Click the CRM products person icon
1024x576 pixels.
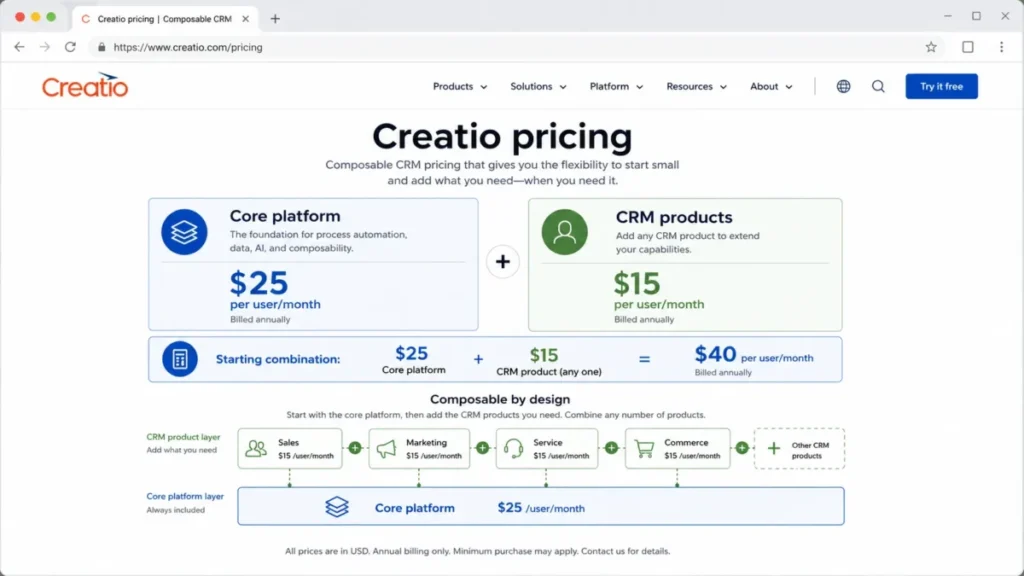(564, 232)
